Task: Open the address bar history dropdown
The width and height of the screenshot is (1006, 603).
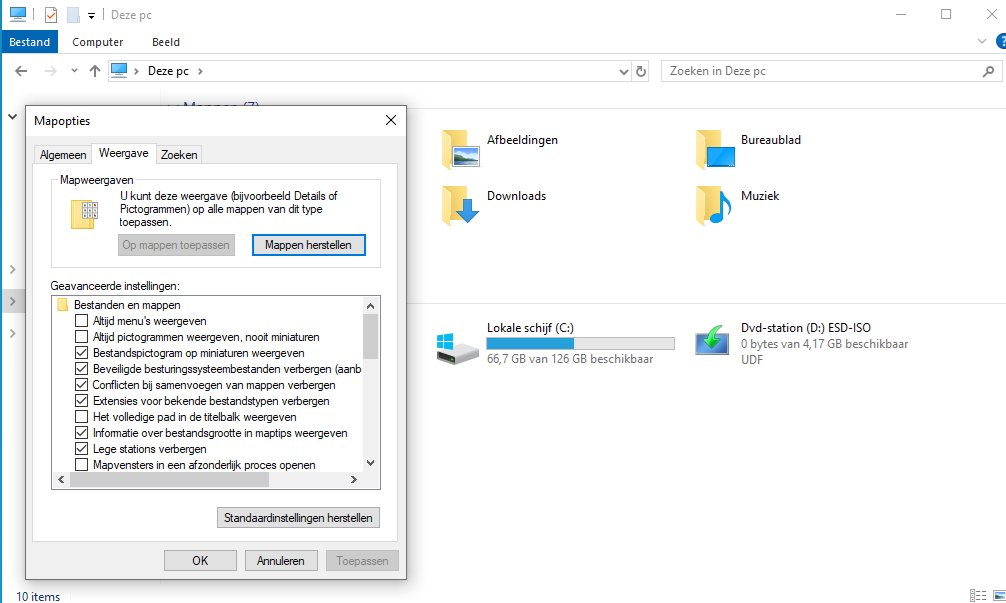Action: coord(623,72)
